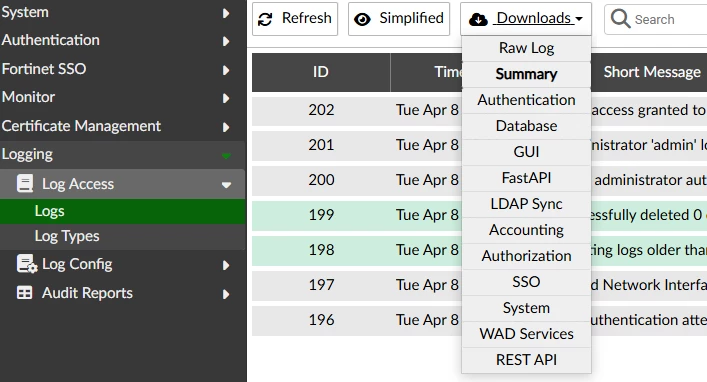Open the Certificate Management sidebar section
Image resolution: width=707 pixels, height=382 pixels.
(x=123, y=126)
